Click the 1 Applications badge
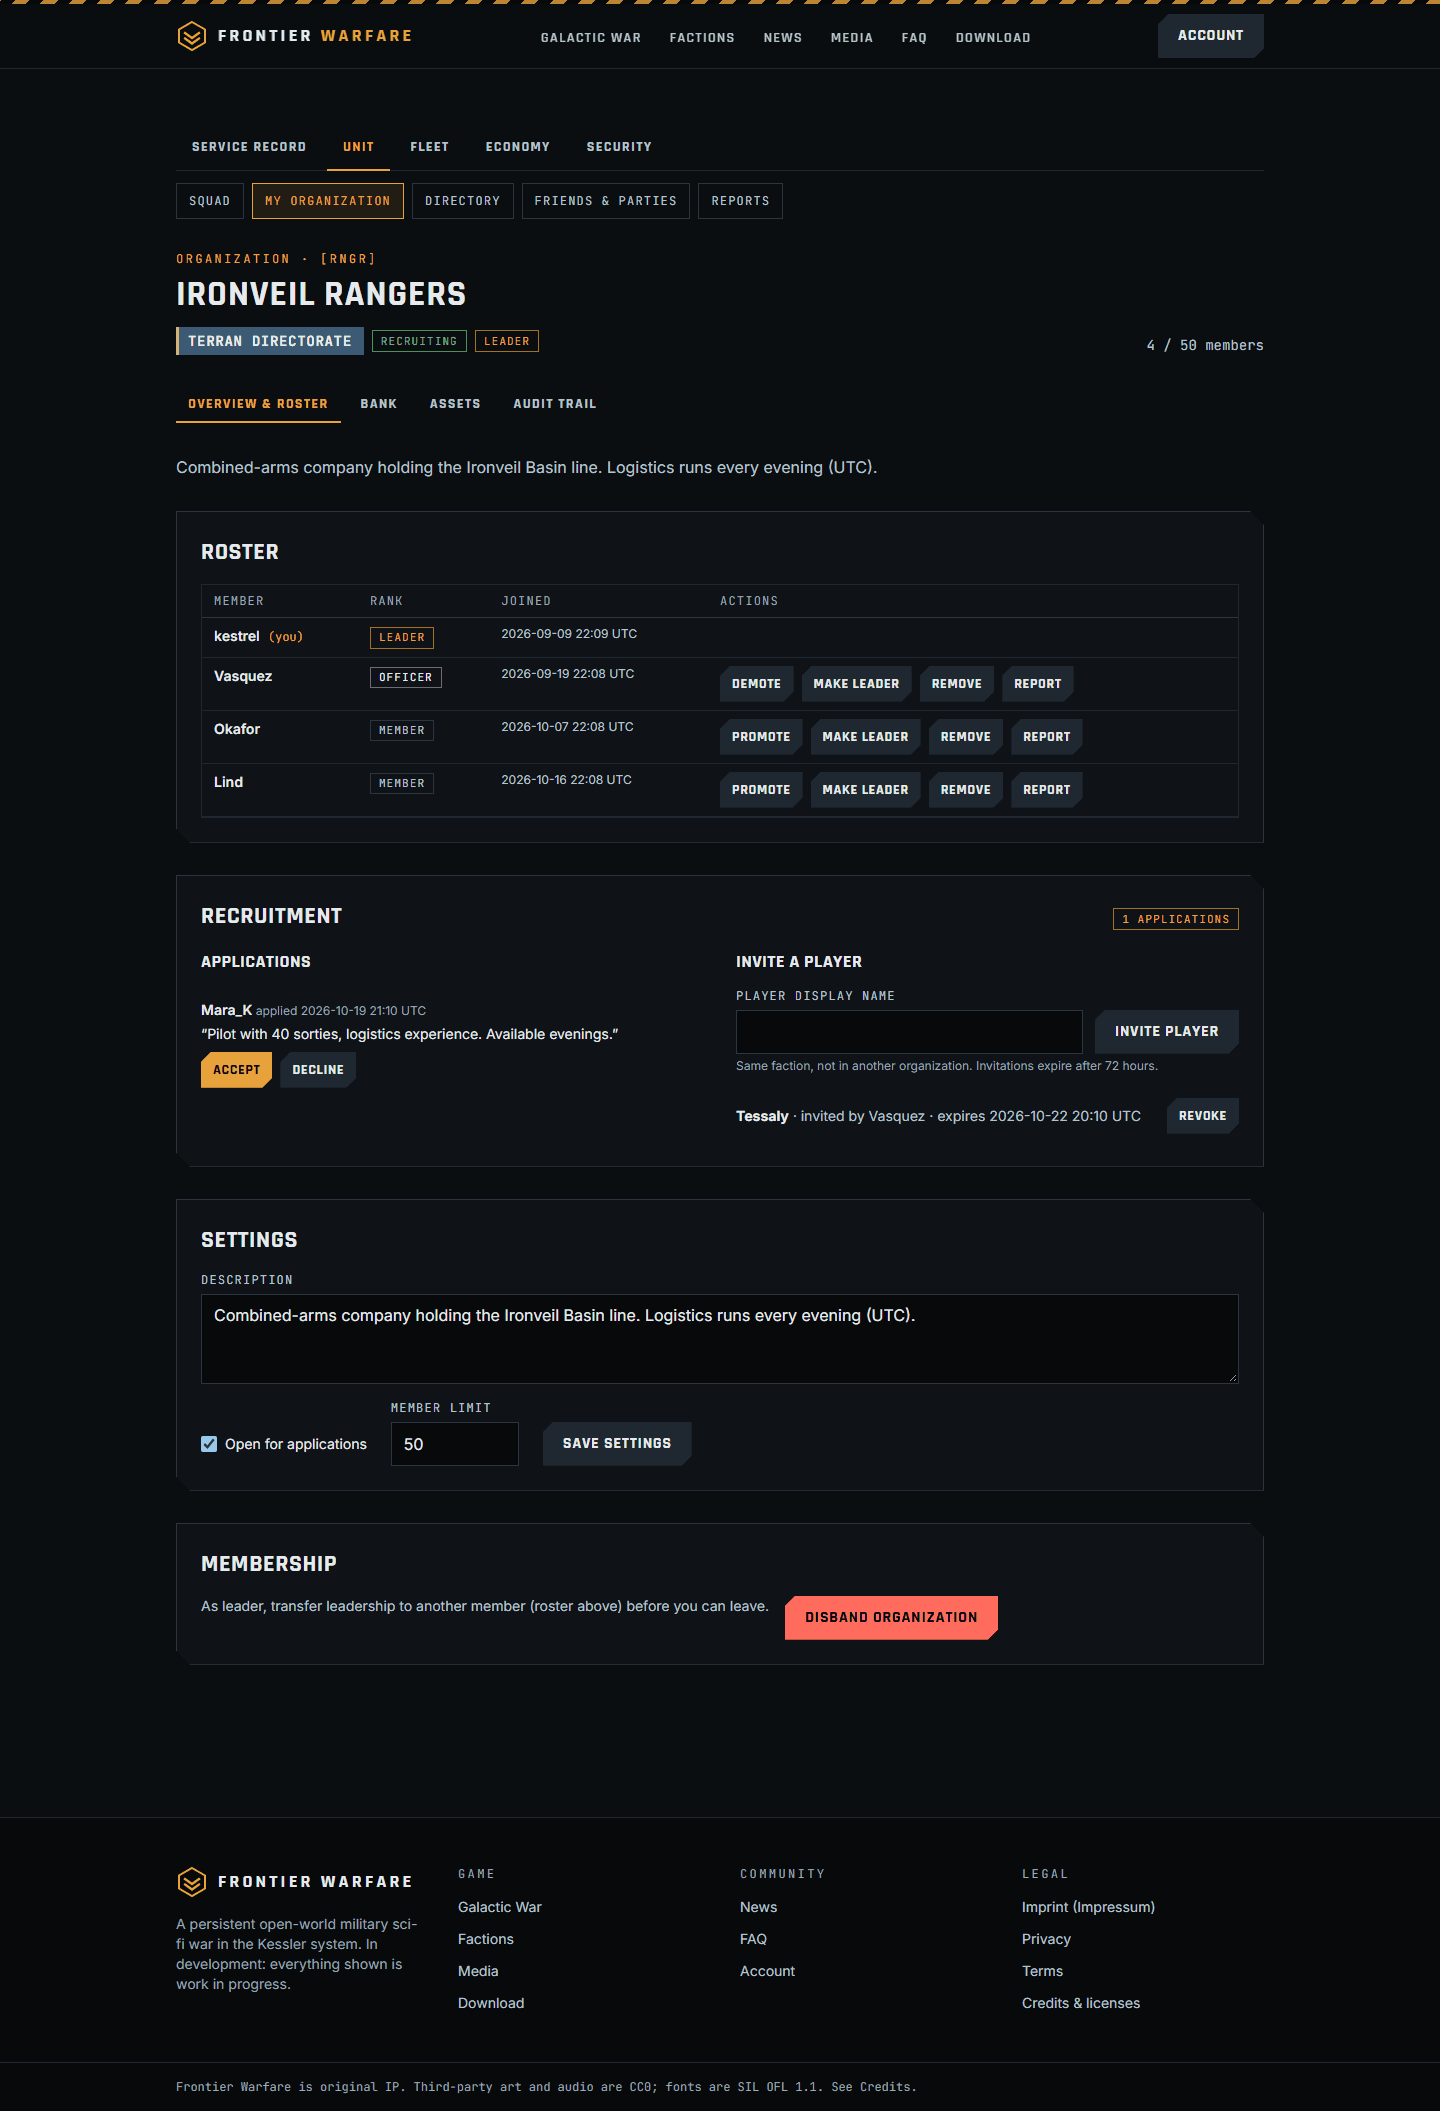 pyautogui.click(x=1176, y=919)
